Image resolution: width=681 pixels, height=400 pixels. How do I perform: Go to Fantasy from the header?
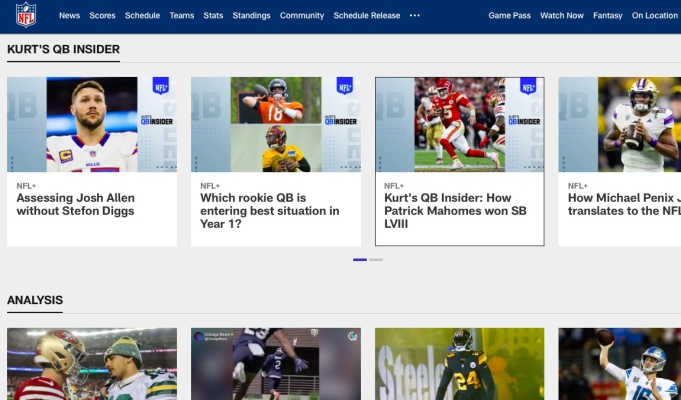click(x=608, y=16)
